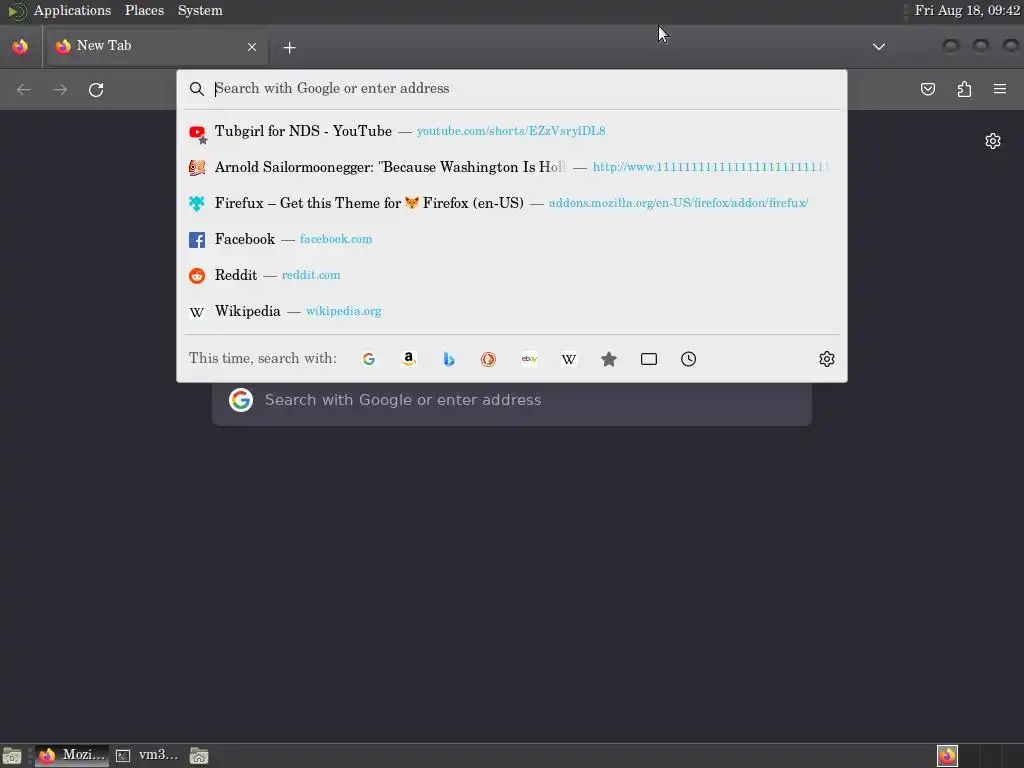1024x768 pixels.
Task: Open a new tab with plus button
Action: pyautogui.click(x=289, y=47)
